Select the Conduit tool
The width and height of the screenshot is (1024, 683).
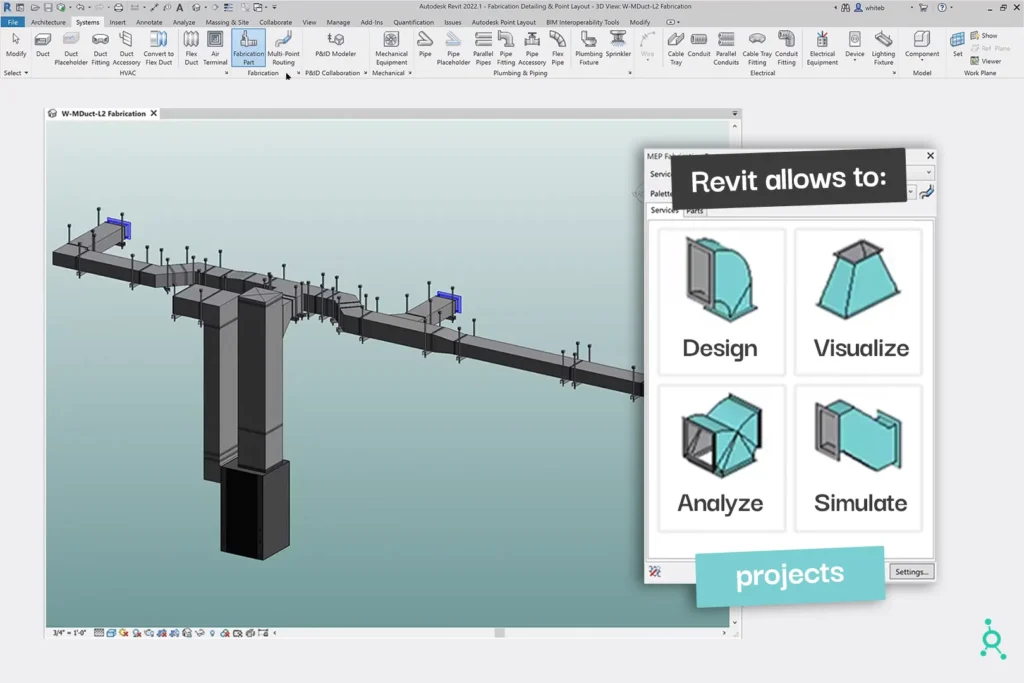click(x=698, y=45)
